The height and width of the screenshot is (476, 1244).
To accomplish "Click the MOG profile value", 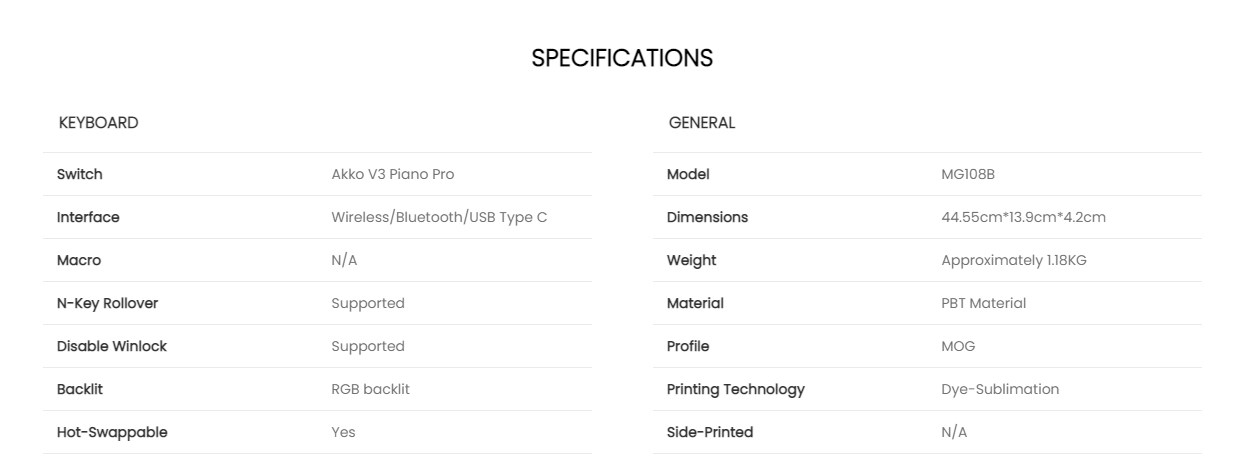I will 957,346.
